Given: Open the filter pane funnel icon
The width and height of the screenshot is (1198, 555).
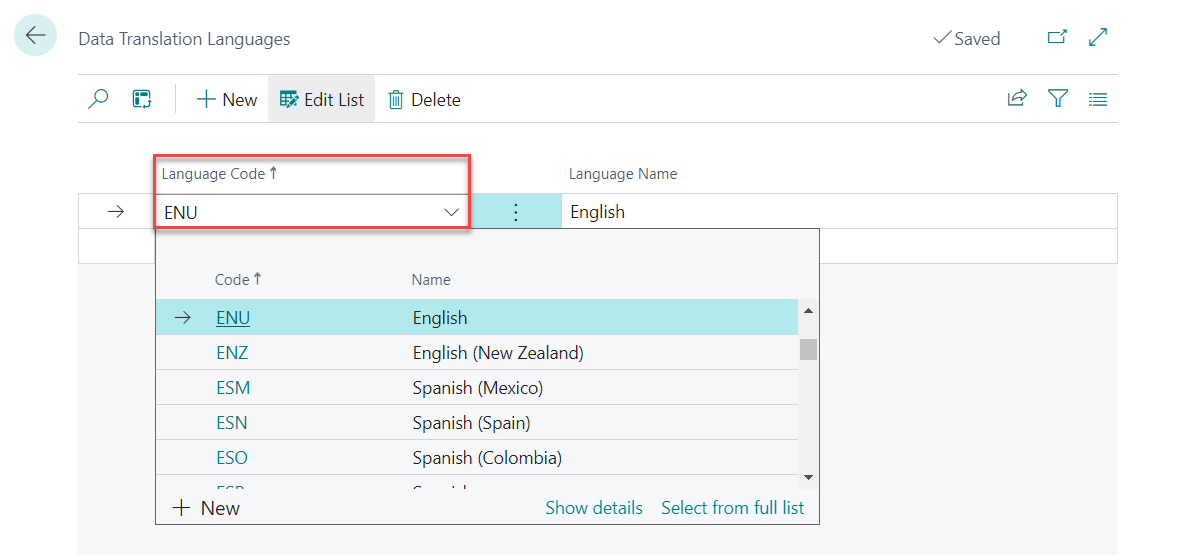Looking at the screenshot, I should coord(1058,98).
